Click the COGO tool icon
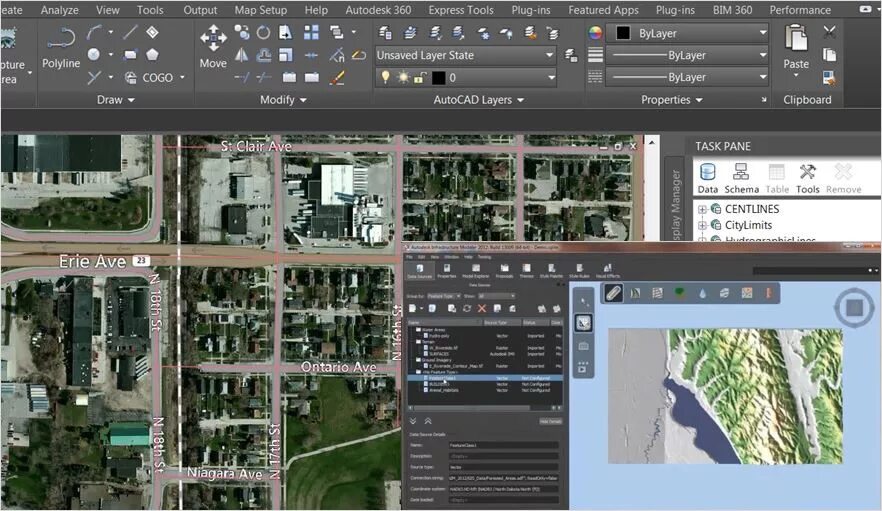 point(131,77)
